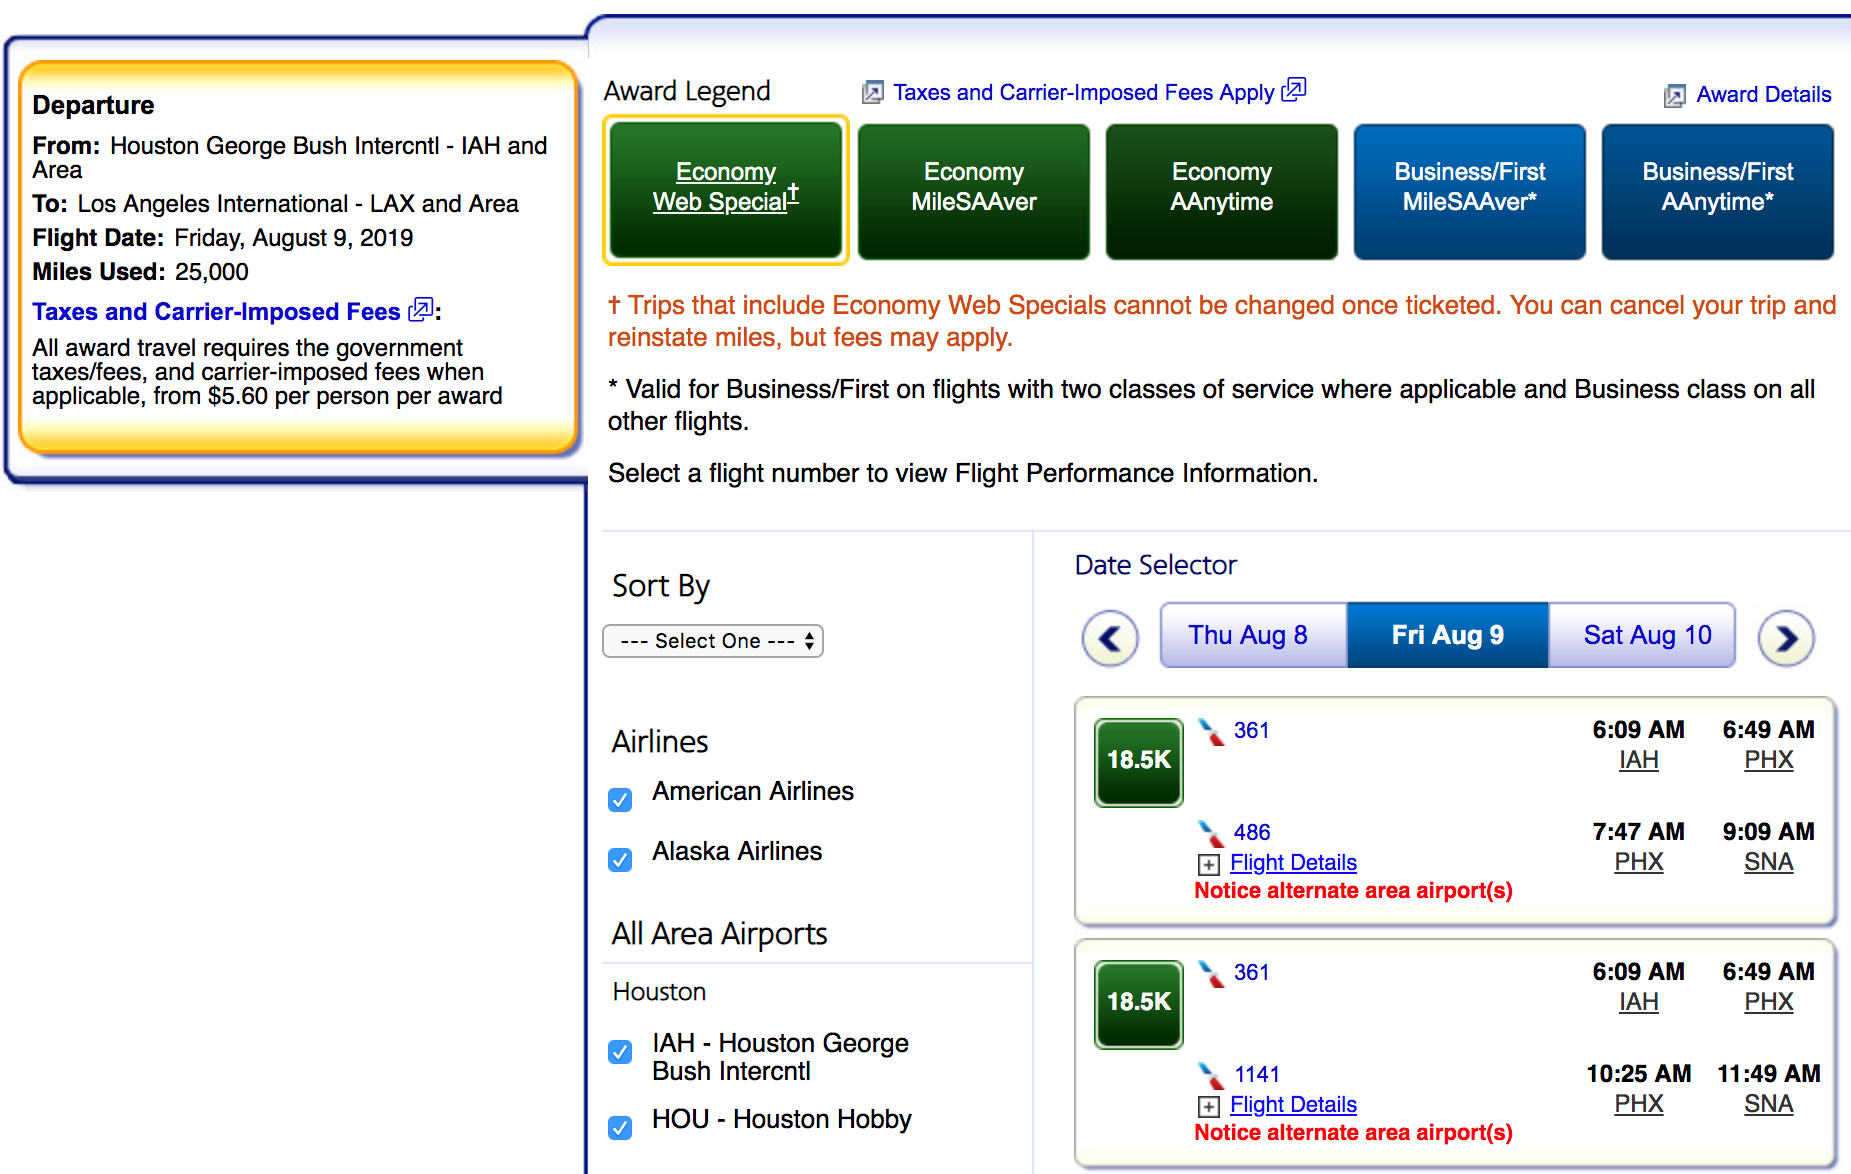1851x1174 pixels.
Task: Click the 18.5K award badge for flight 1141
Action: [x=1138, y=1003]
